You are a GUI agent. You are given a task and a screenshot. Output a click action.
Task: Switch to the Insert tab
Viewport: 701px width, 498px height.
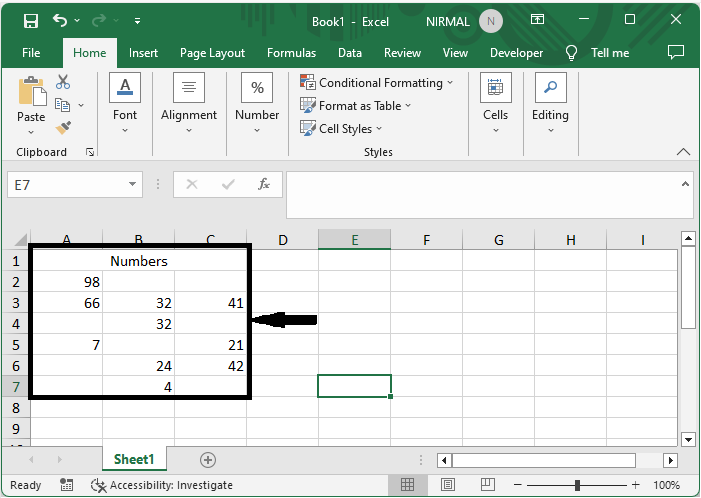pos(143,53)
